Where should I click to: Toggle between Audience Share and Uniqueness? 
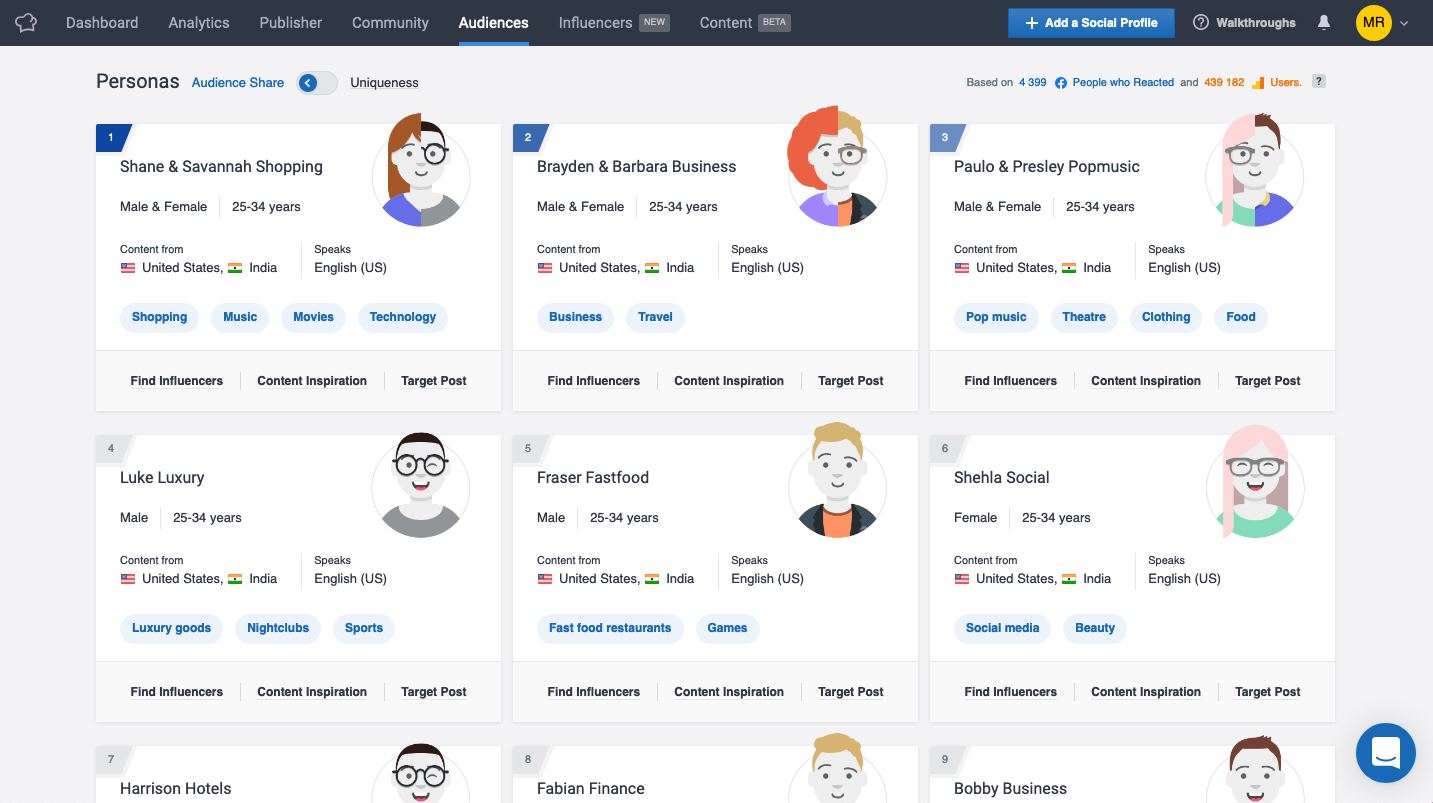coord(317,83)
